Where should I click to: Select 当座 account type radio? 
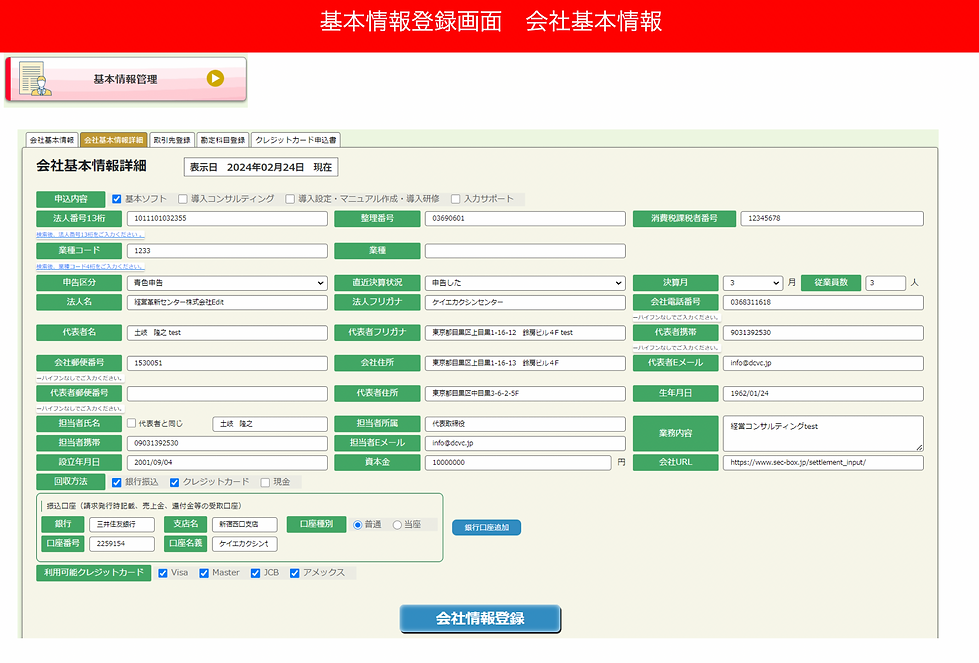[397, 525]
